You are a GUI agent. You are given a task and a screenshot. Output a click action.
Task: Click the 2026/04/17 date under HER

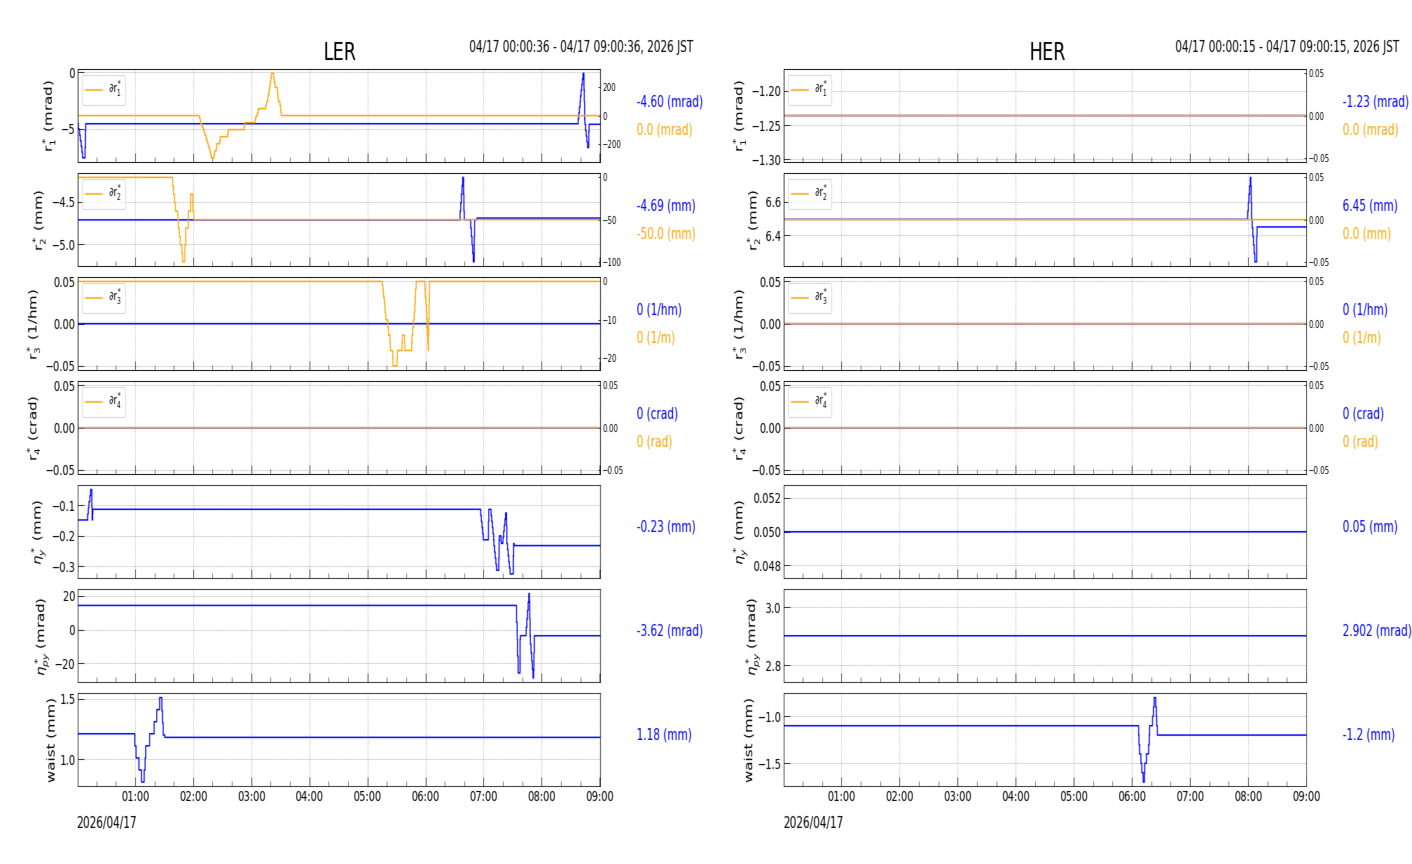tap(813, 823)
